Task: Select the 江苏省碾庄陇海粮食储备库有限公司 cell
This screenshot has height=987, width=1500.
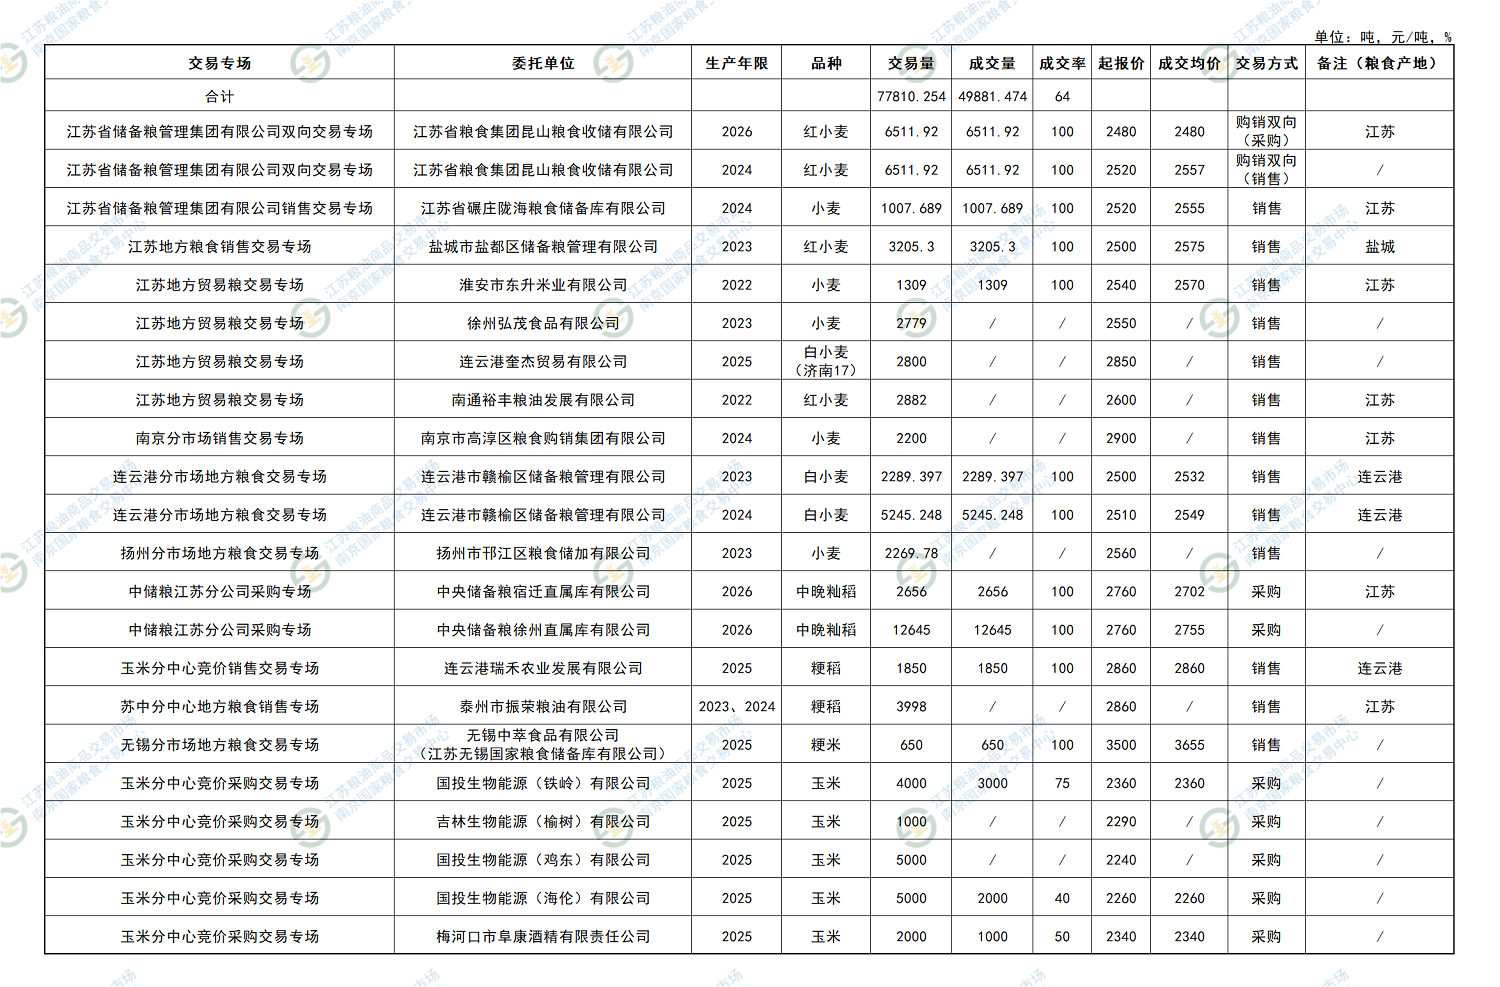Action: click(x=543, y=208)
